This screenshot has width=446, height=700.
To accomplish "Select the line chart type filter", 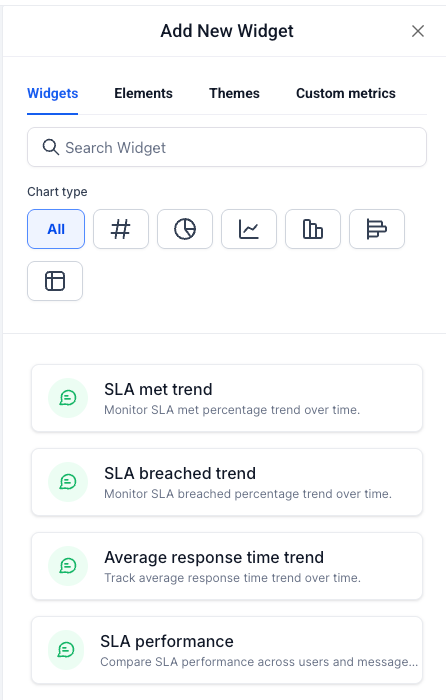I will [249, 229].
